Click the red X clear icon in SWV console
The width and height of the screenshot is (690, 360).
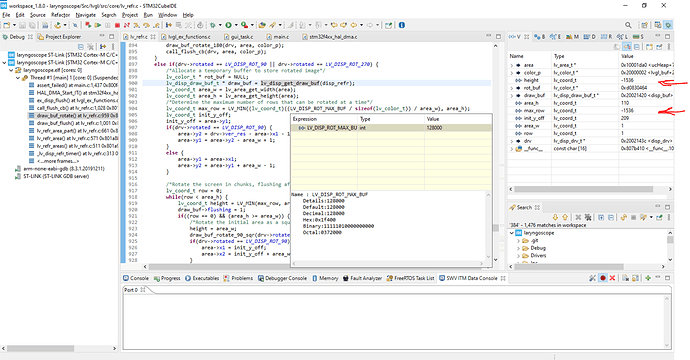pos(612,278)
